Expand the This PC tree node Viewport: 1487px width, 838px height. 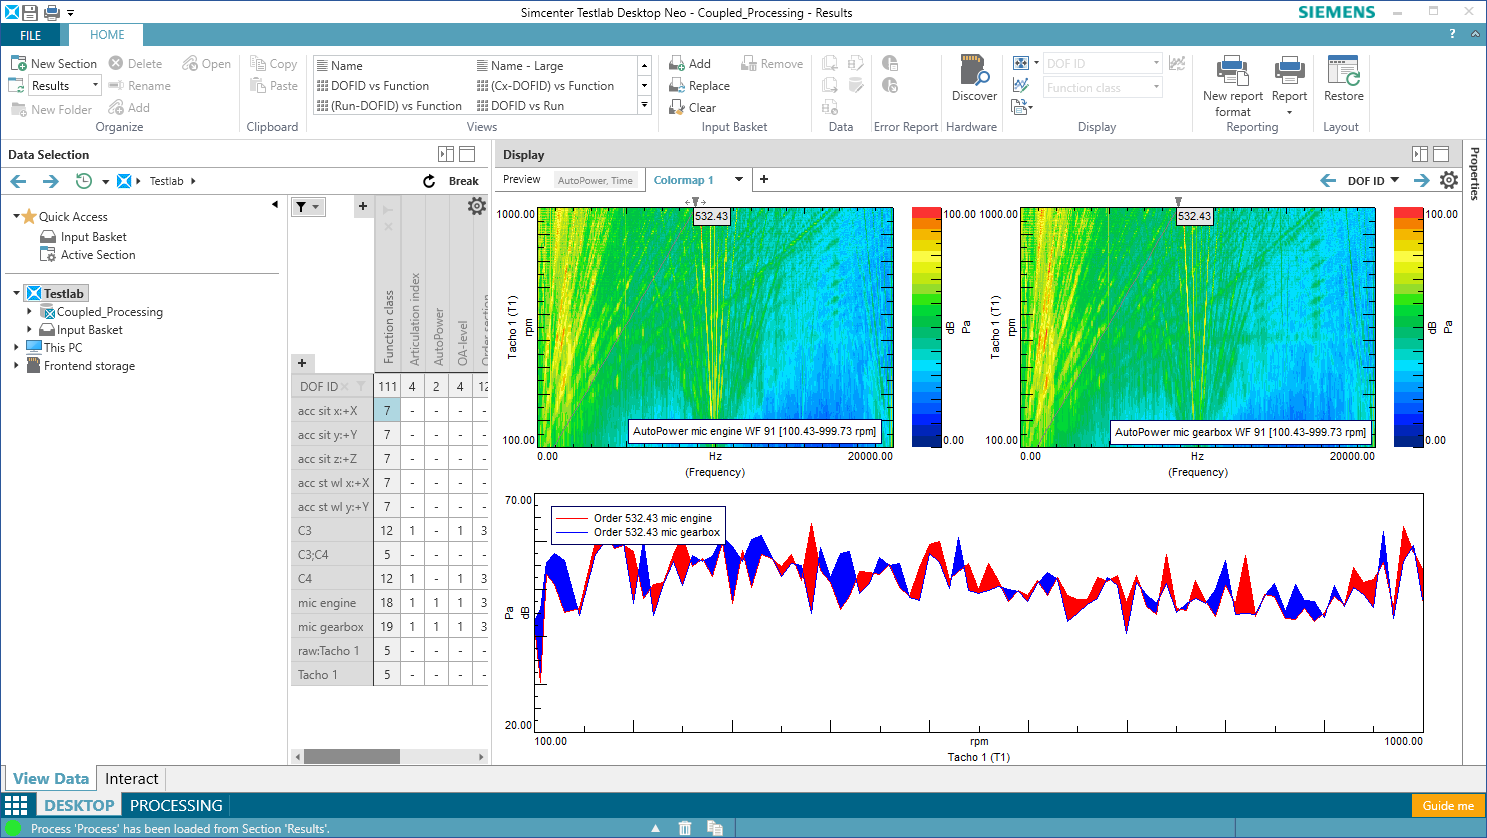pos(16,348)
